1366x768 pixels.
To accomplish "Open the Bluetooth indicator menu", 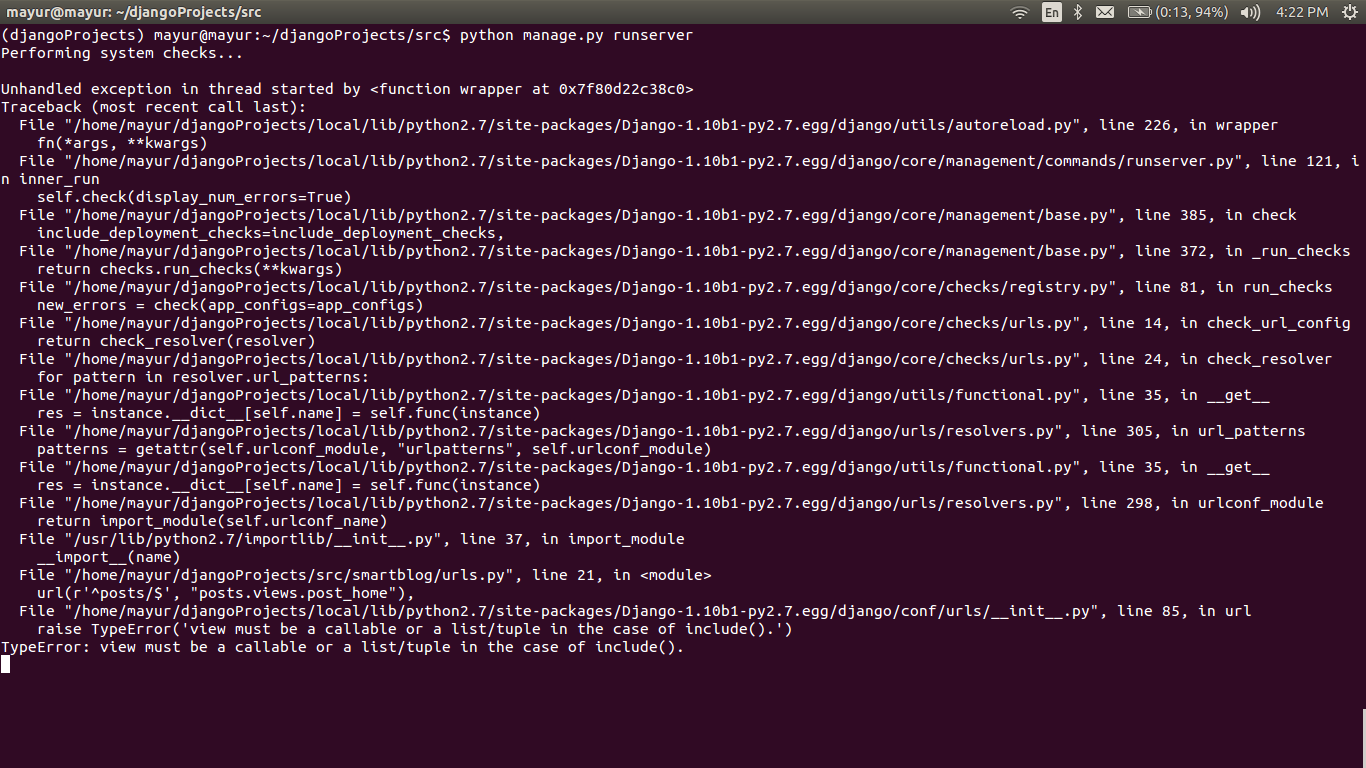I will (x=1078, y=12).
